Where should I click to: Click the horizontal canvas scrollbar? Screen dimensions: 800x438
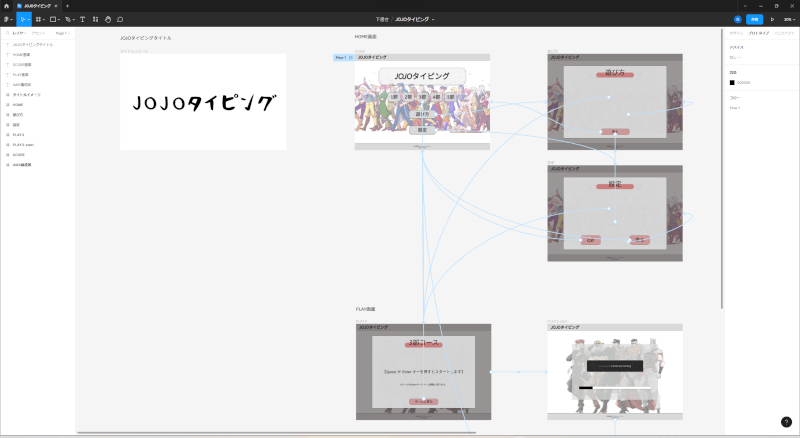point(276,433)
